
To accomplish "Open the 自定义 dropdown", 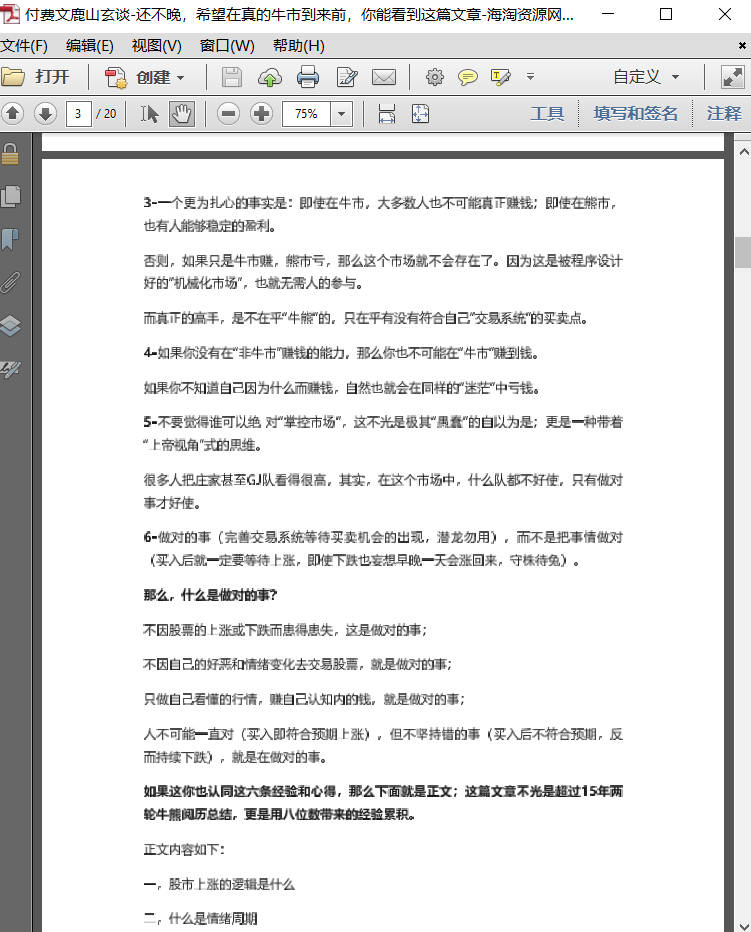I will tap(646, 77).
